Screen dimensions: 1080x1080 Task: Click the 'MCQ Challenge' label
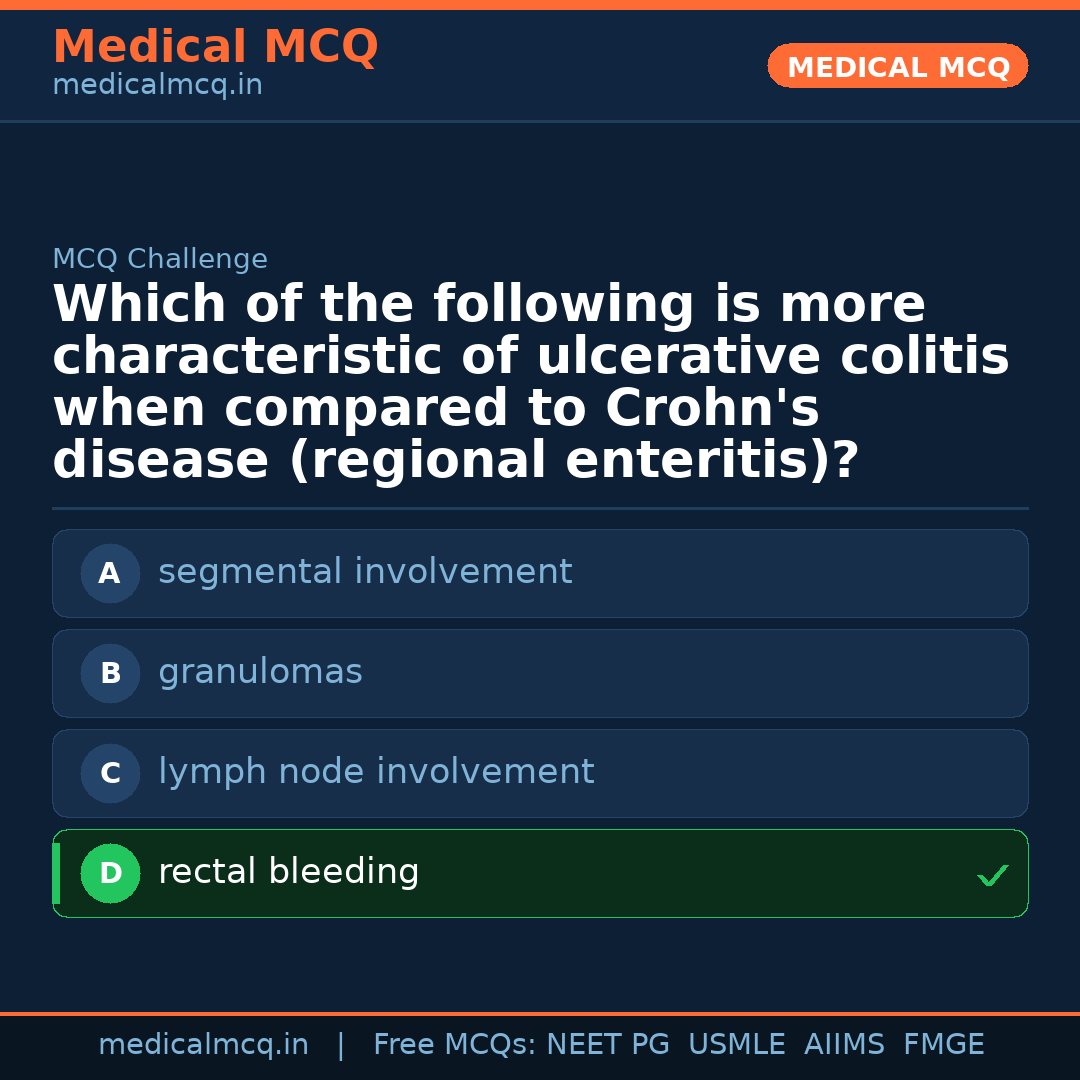coord(160,259)
